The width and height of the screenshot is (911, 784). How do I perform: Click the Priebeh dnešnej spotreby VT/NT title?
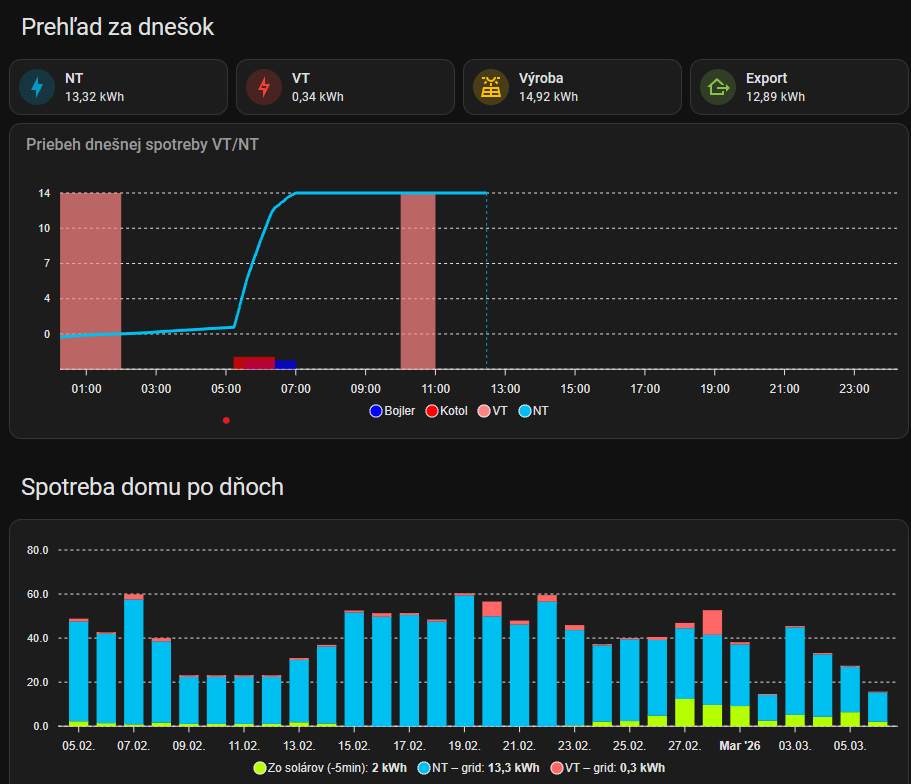tap(143, 145)
